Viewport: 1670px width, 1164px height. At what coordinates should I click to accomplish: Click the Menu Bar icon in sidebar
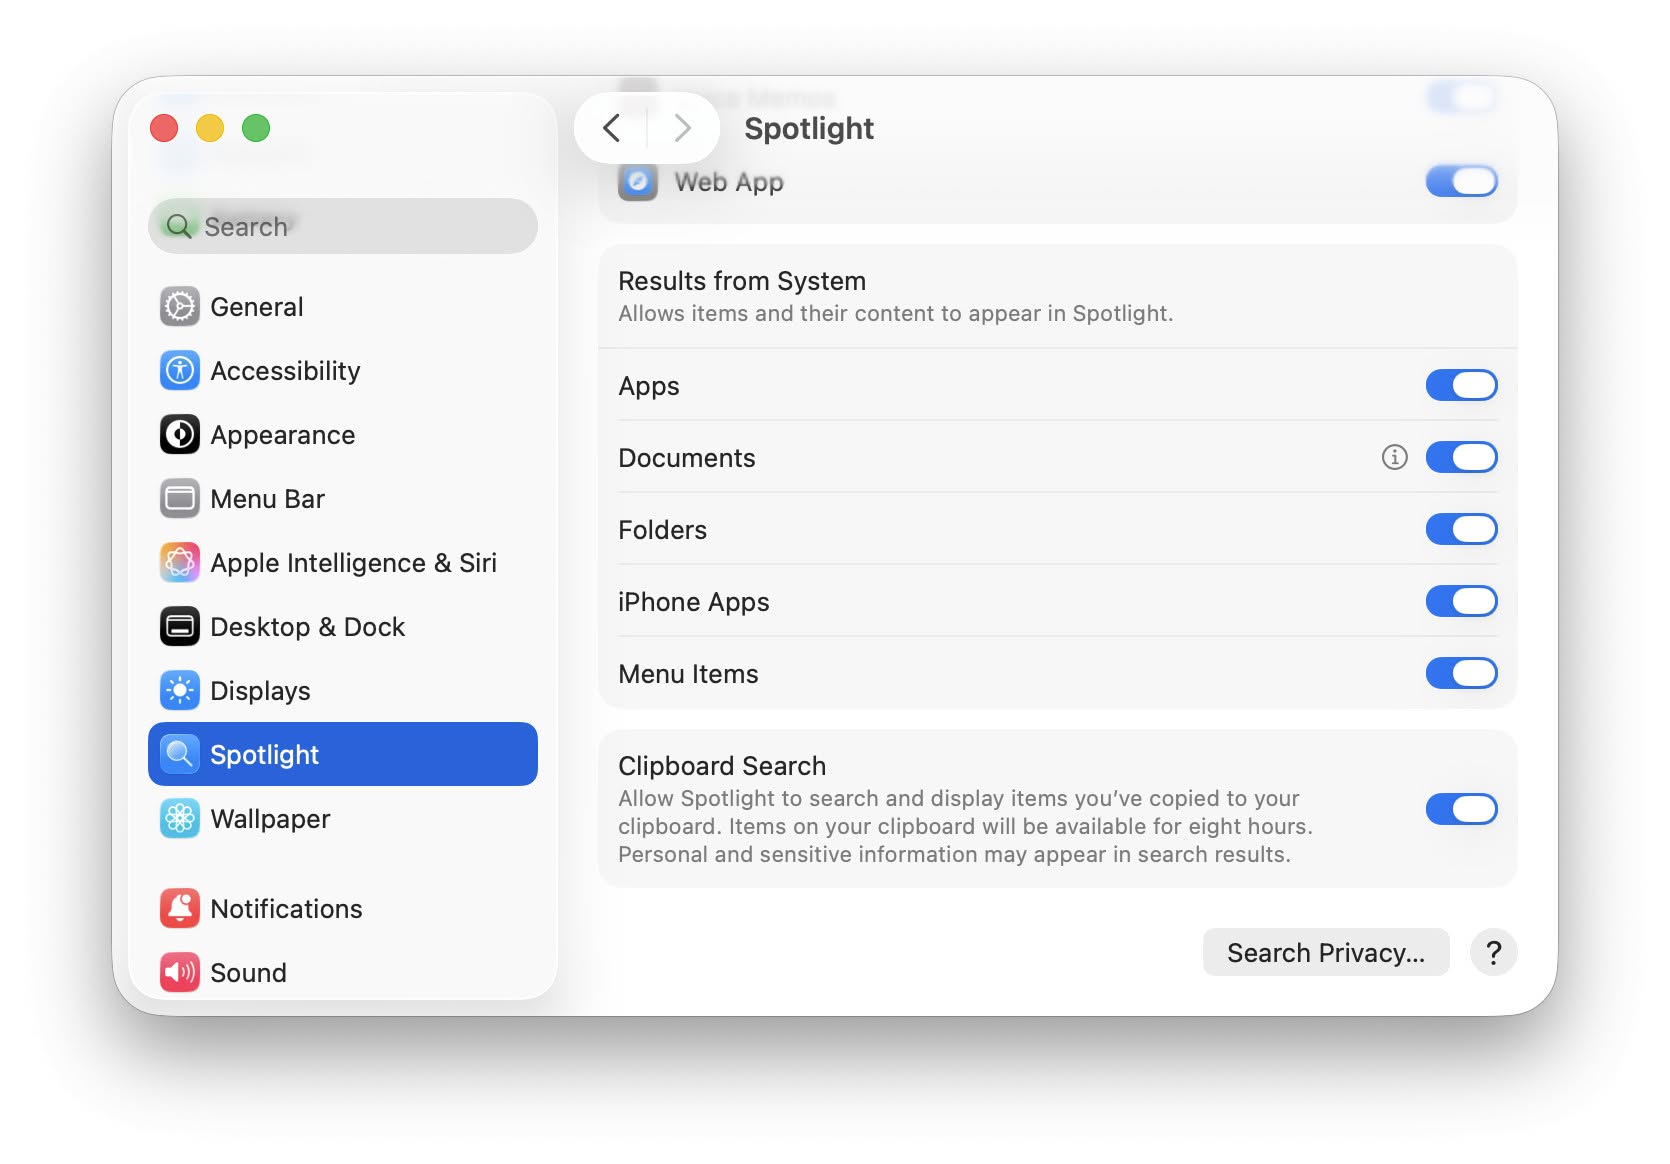[180, 499]
